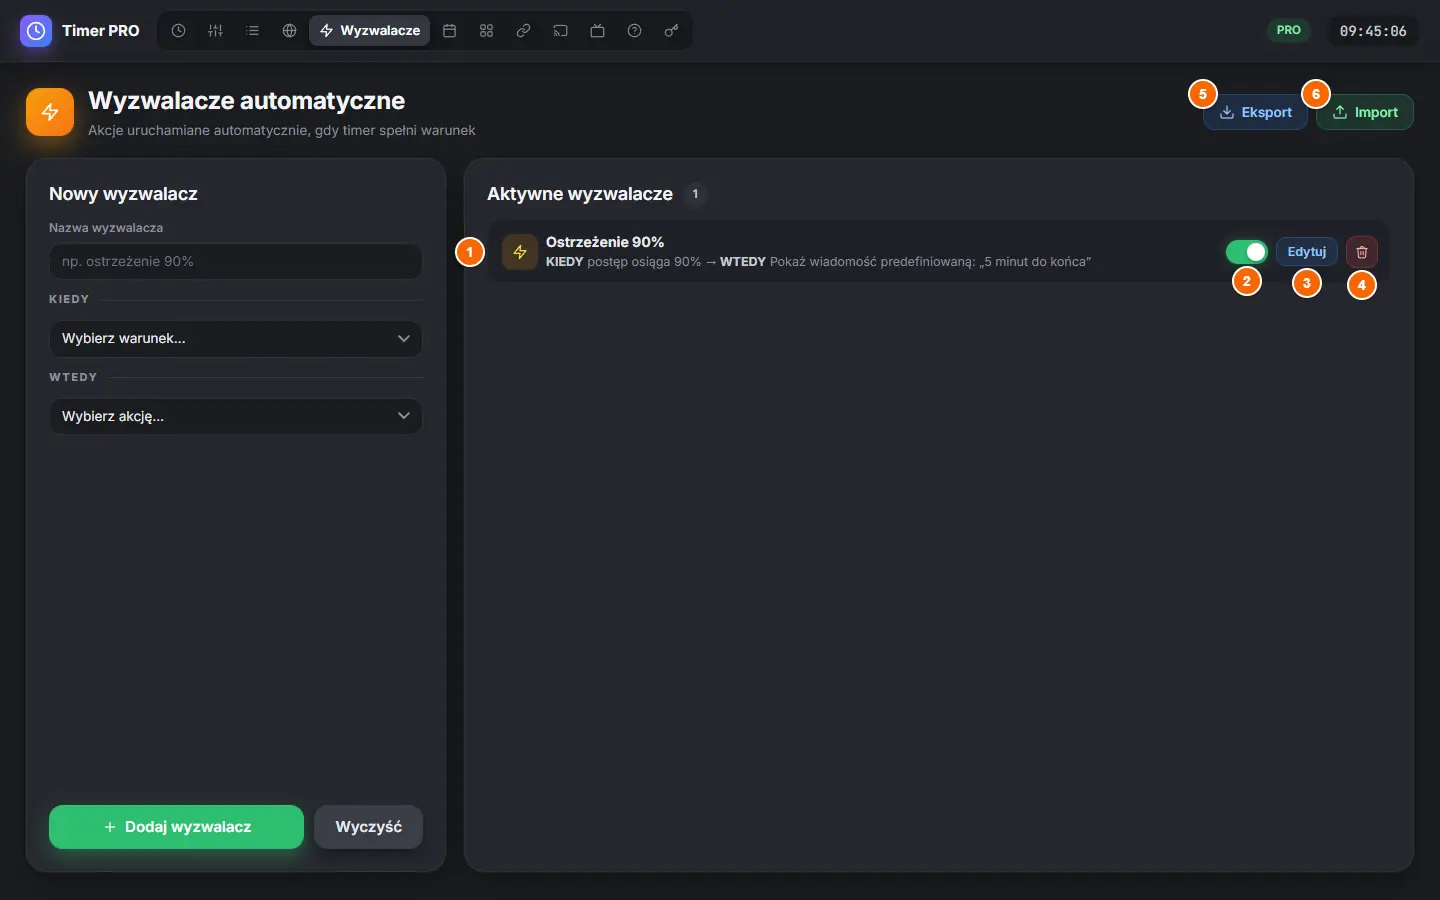Screen dimensions: 1440x900
Task: Open the Wybierz warunek dropdown
Action: point(236,338)
